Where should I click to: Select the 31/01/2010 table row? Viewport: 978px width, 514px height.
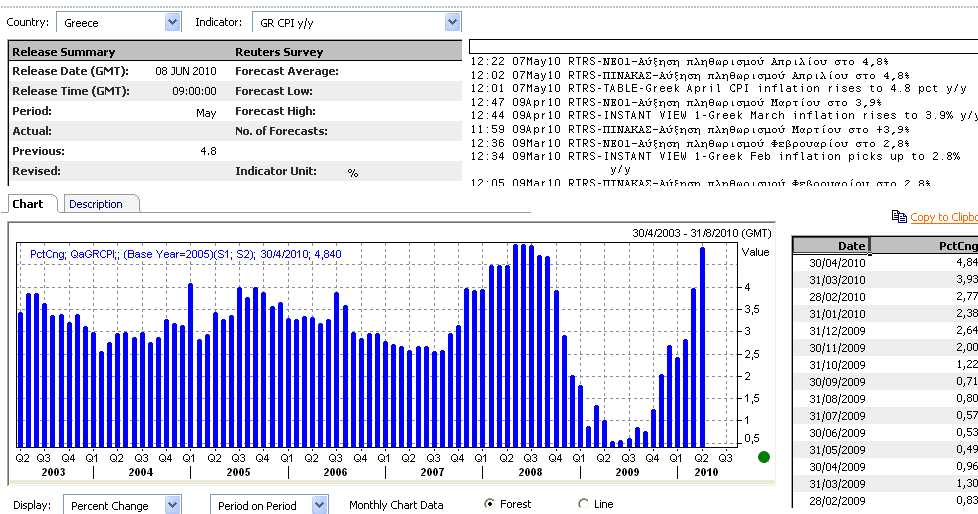click(x=885, y=313)
